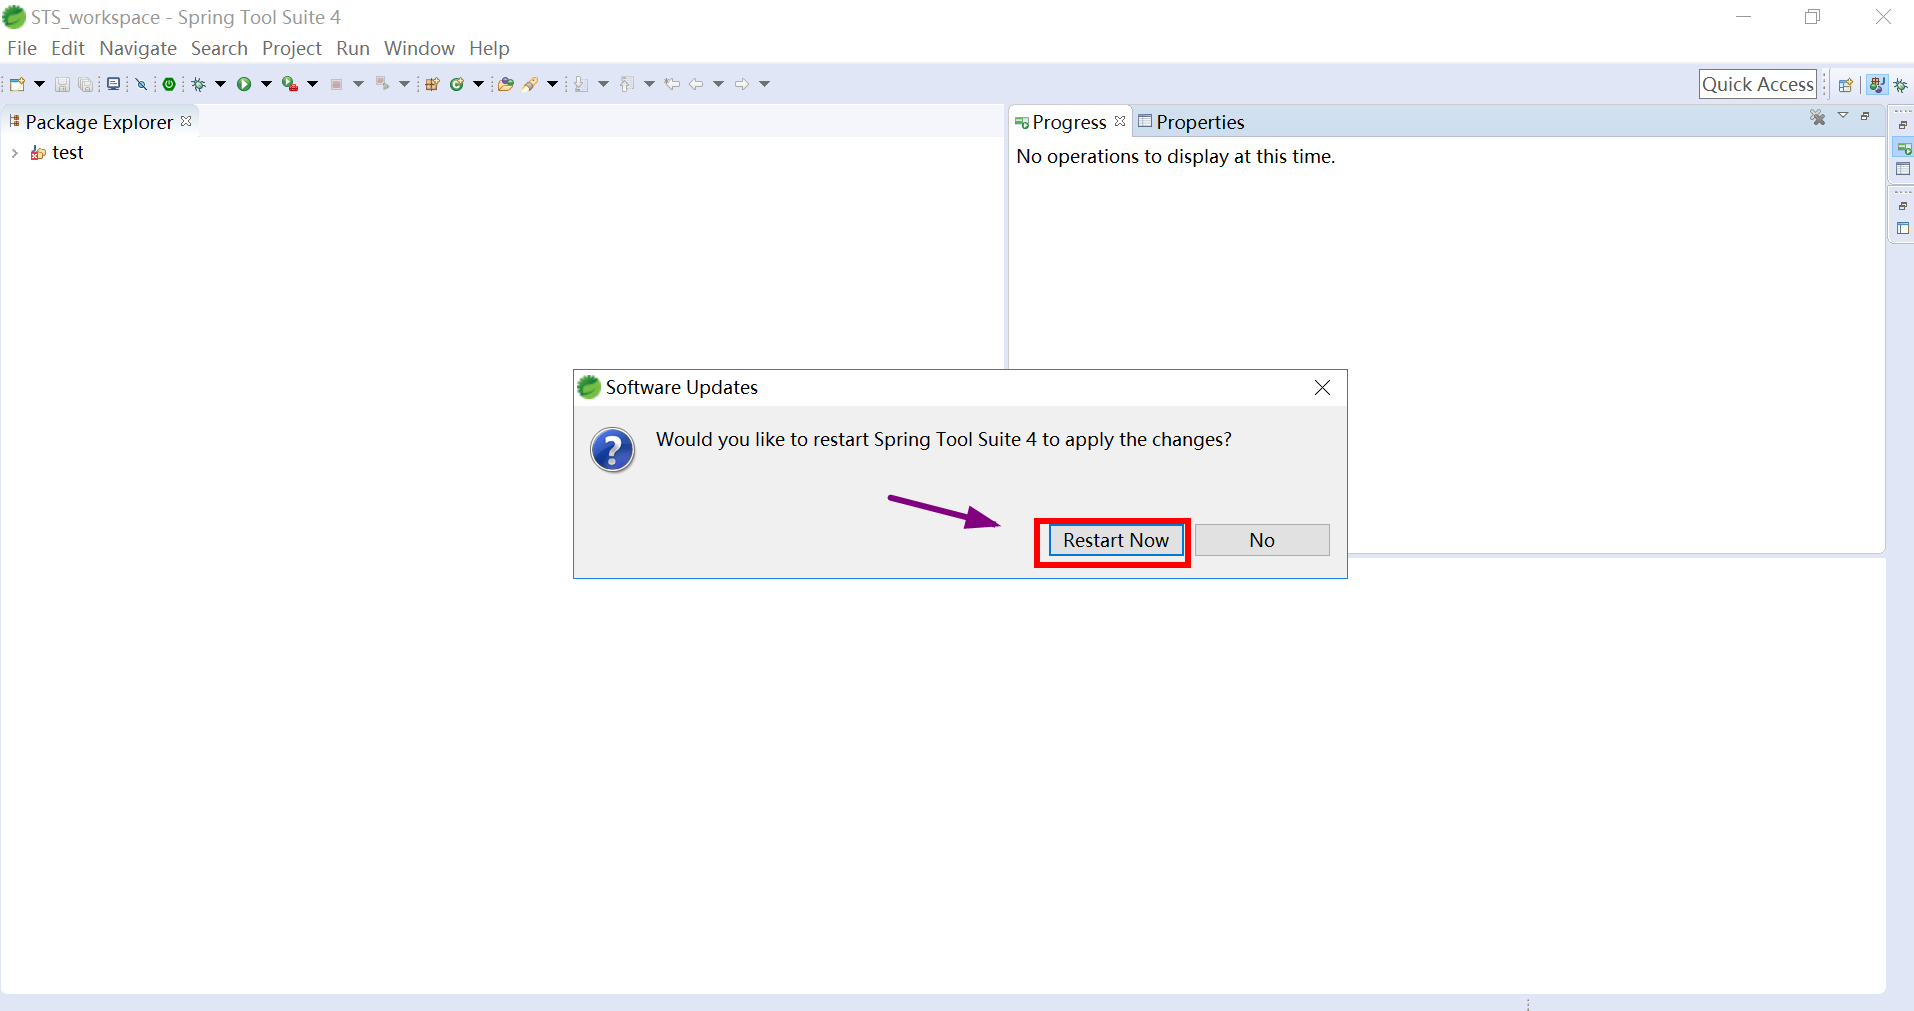
Task: Open the Search flashlight dropdown arrow
Action: pos(552,84)
